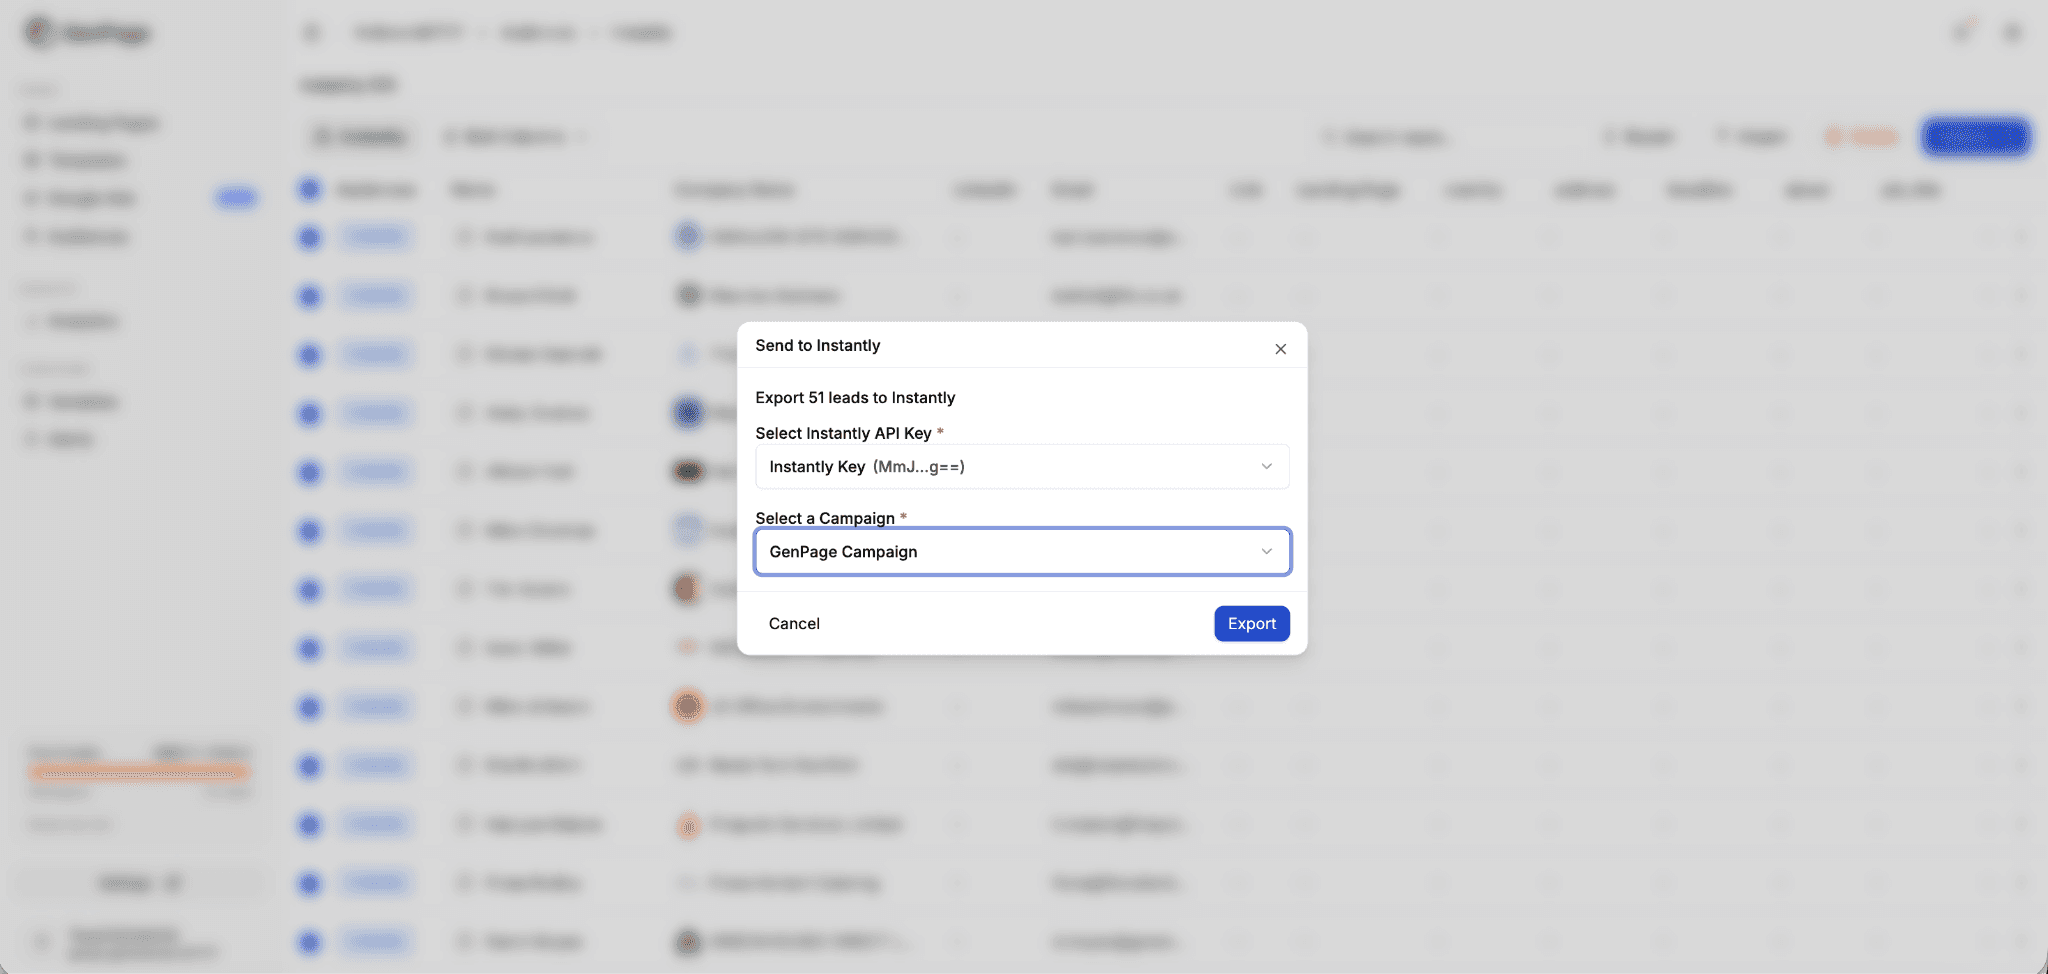Click the 'Export 51 leads to Instantly' text
This screenshot has width=2048, height=974.
coord(855,398)
